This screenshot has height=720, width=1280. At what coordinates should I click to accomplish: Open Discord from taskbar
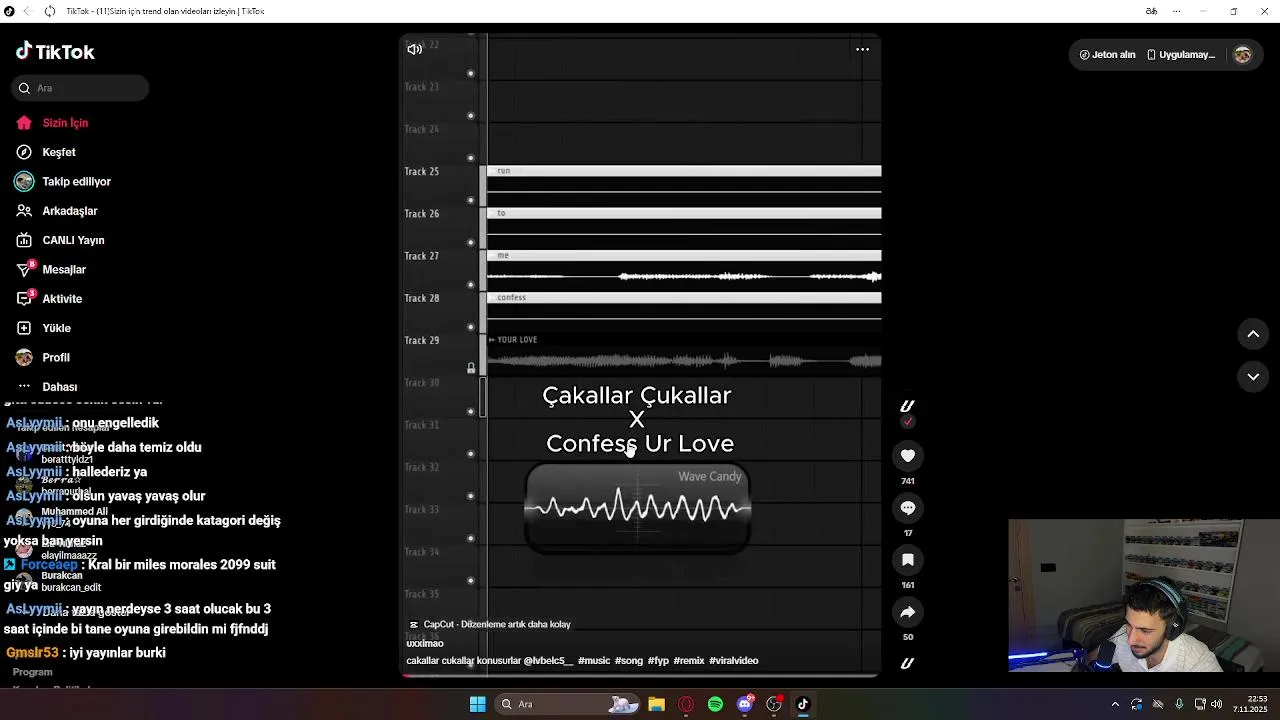pos(744,704)
